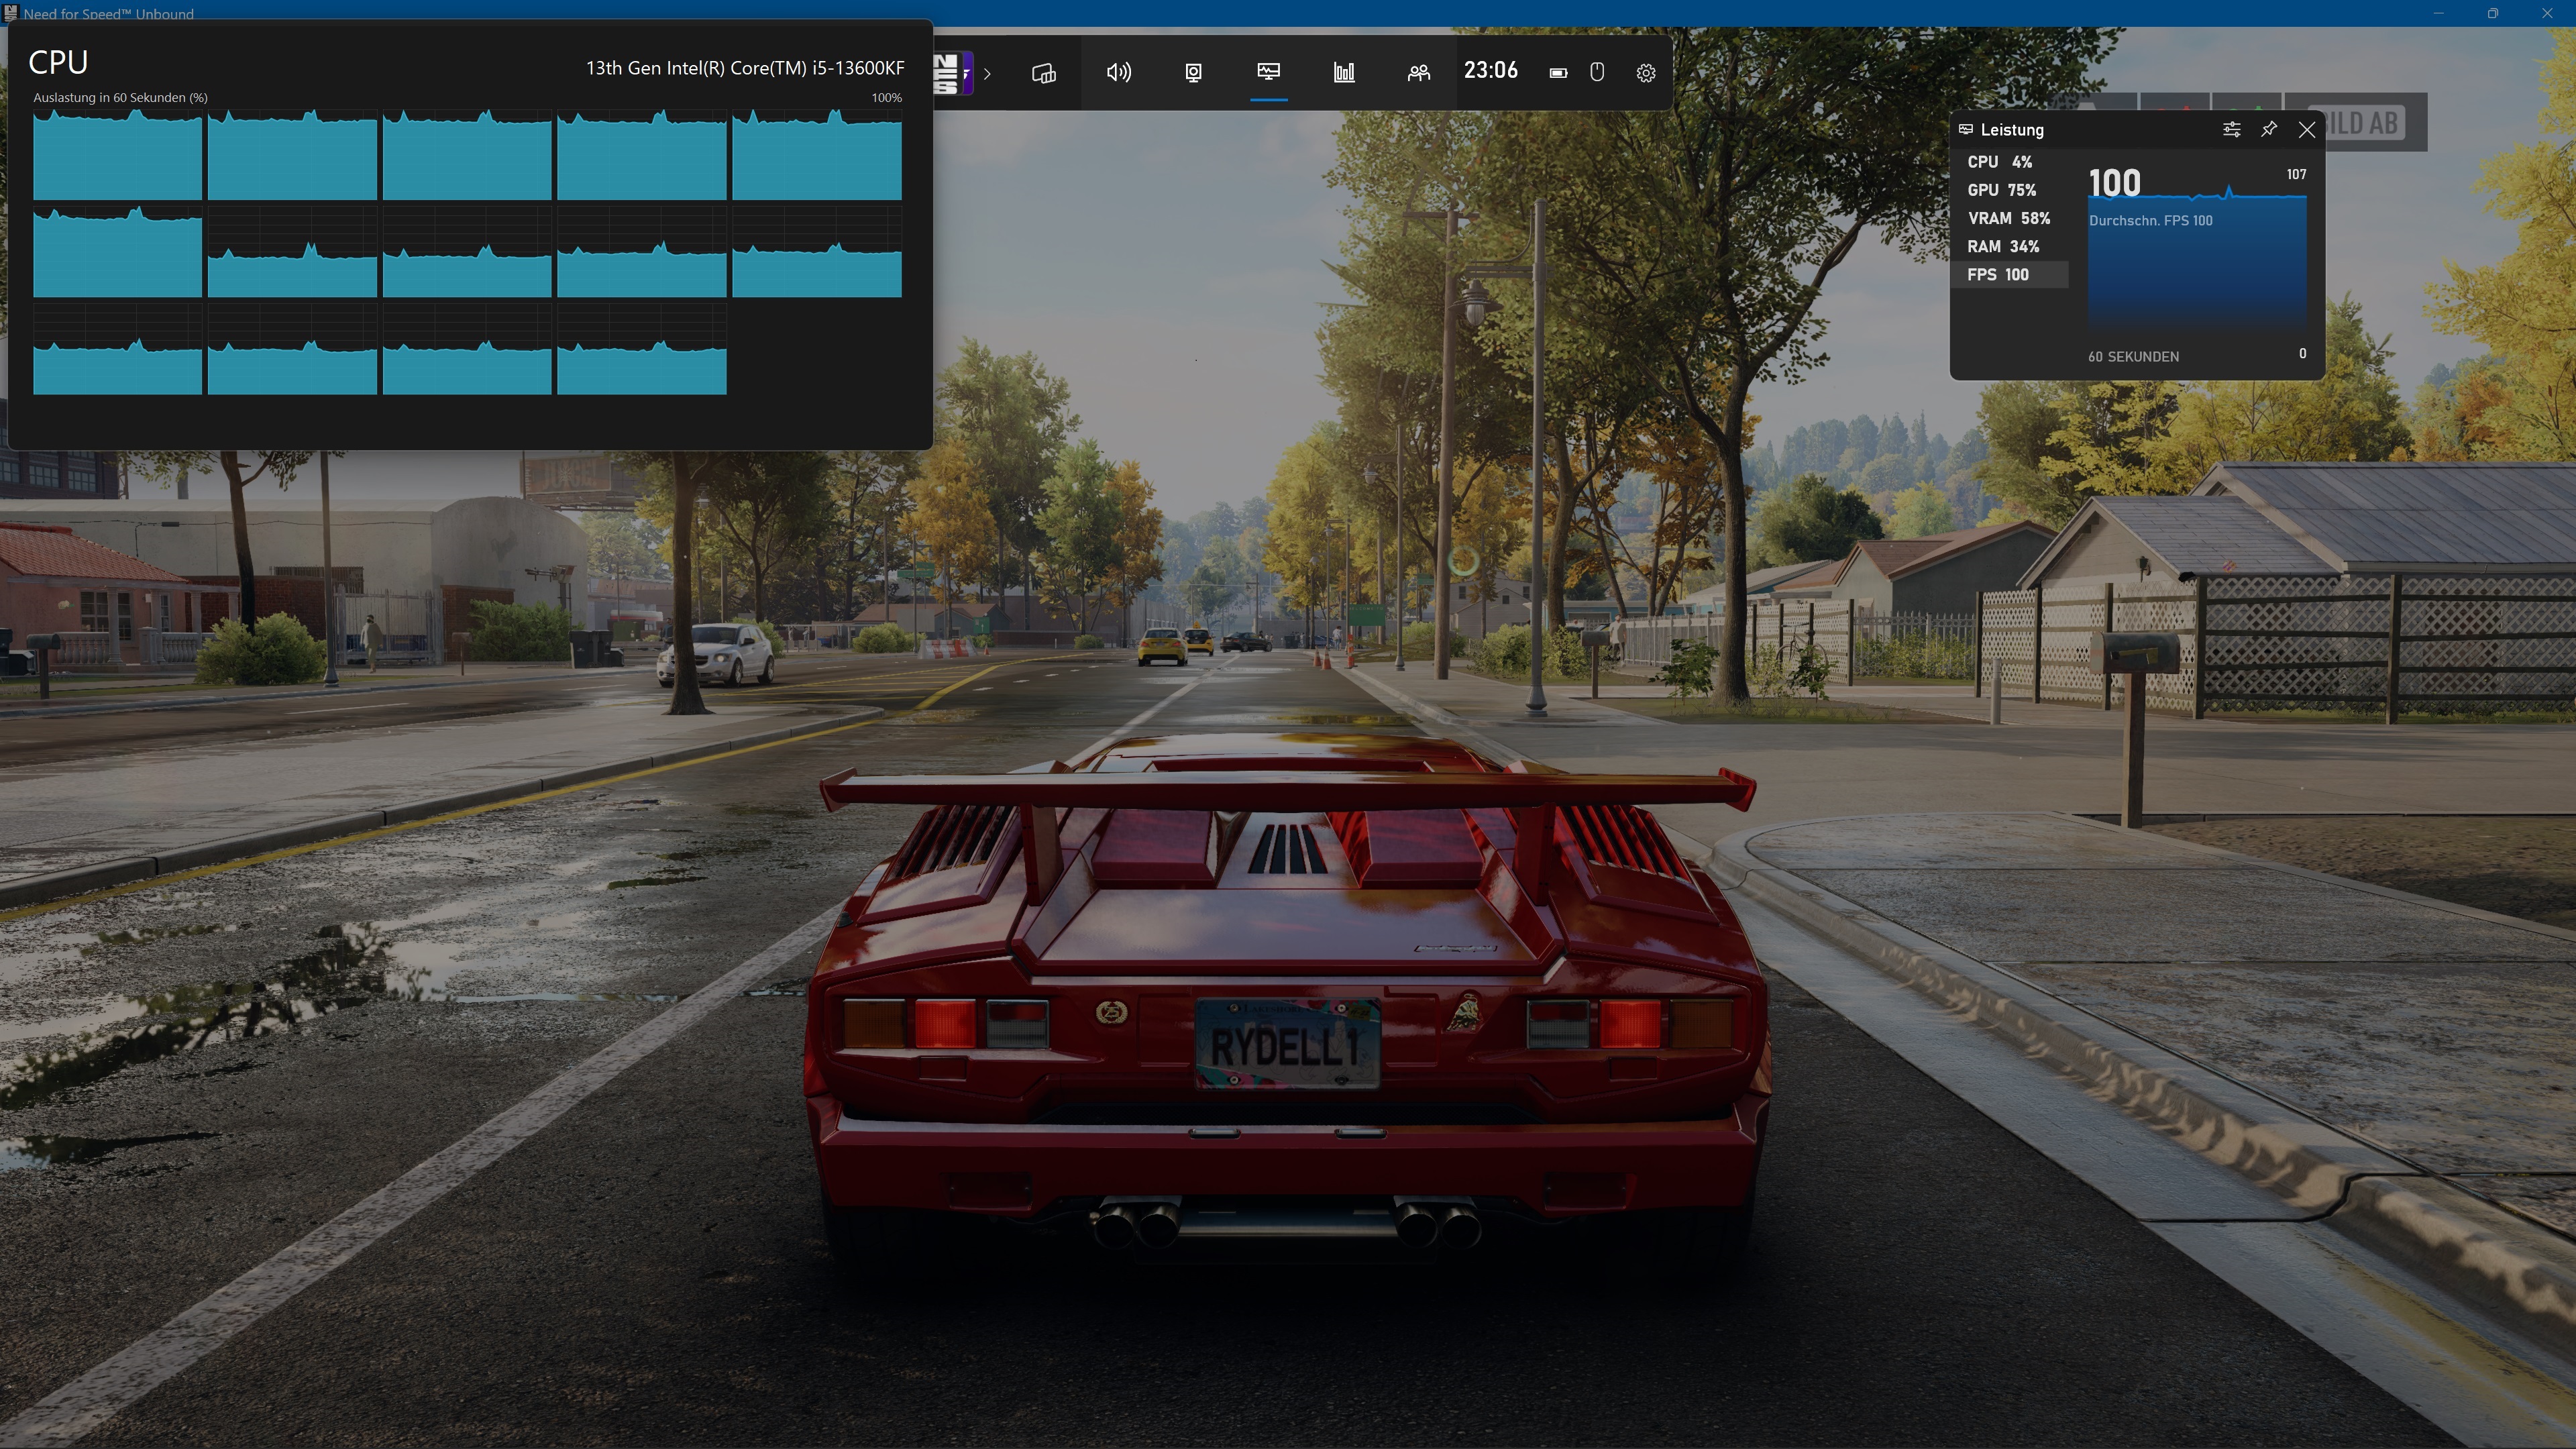The height and width of the screenshot is (1449, 2576).
Task: Close the Leistung widget
Action: pos(2307,130)
